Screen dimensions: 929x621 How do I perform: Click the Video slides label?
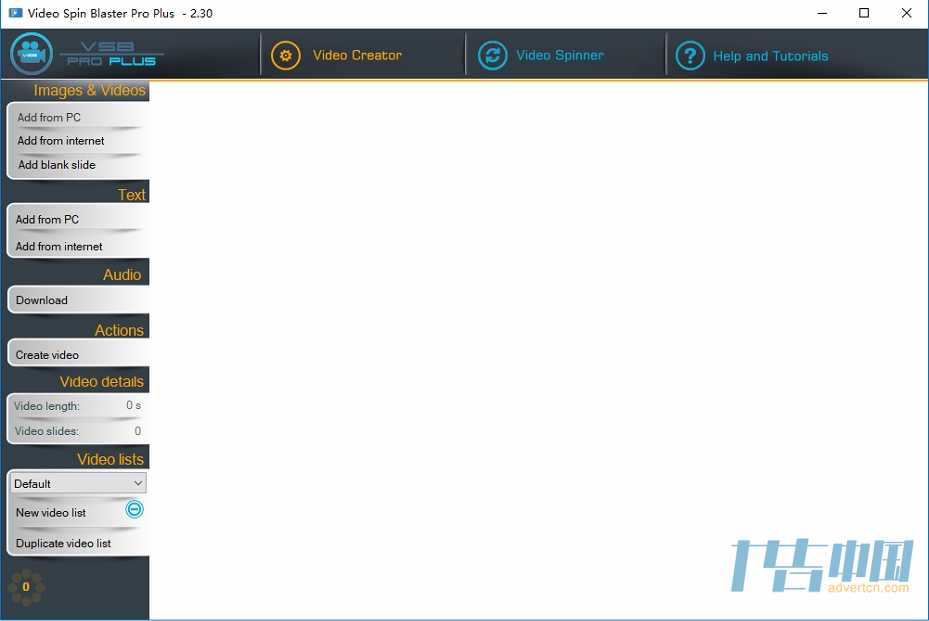(x=46, y=431)
